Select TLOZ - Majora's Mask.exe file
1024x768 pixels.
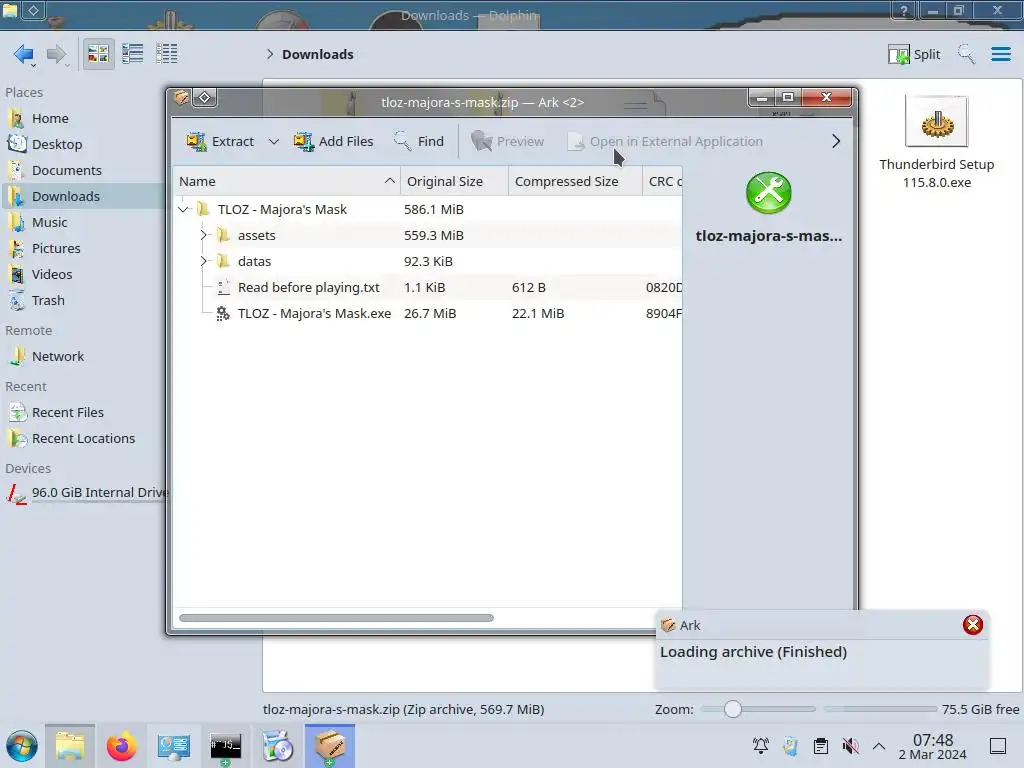(314, 313)
